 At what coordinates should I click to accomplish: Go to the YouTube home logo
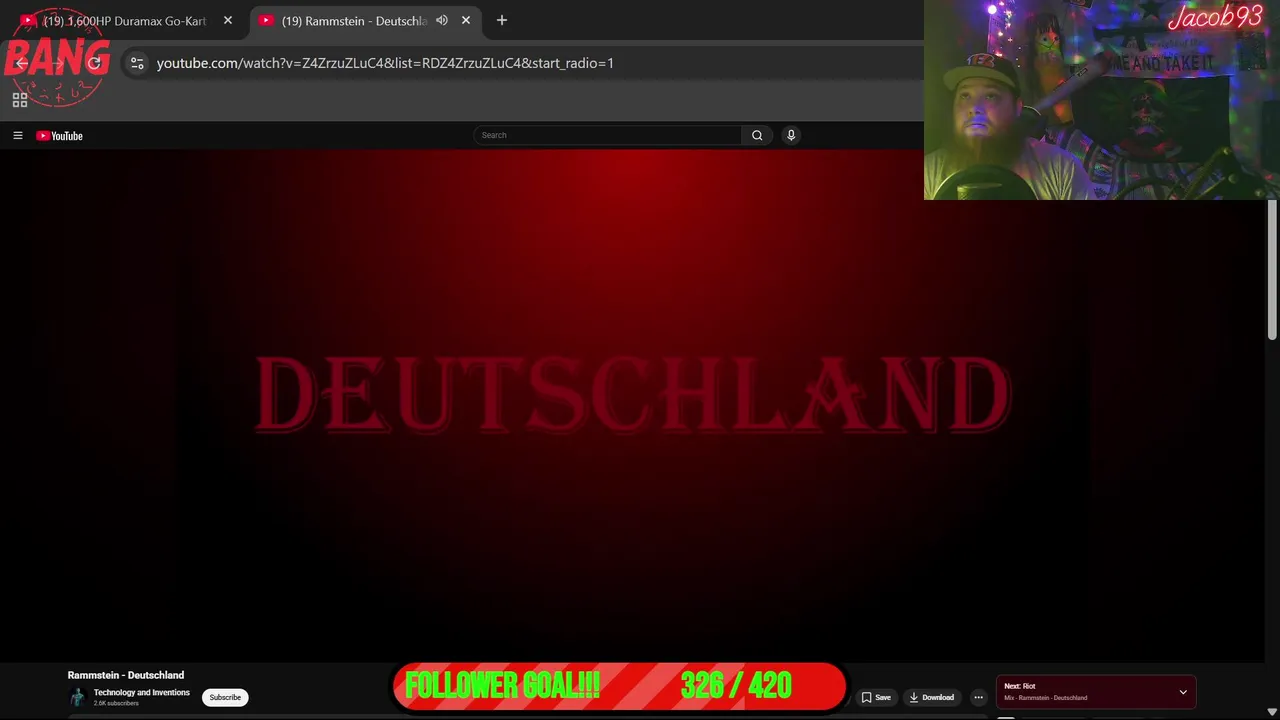point(59,136)
